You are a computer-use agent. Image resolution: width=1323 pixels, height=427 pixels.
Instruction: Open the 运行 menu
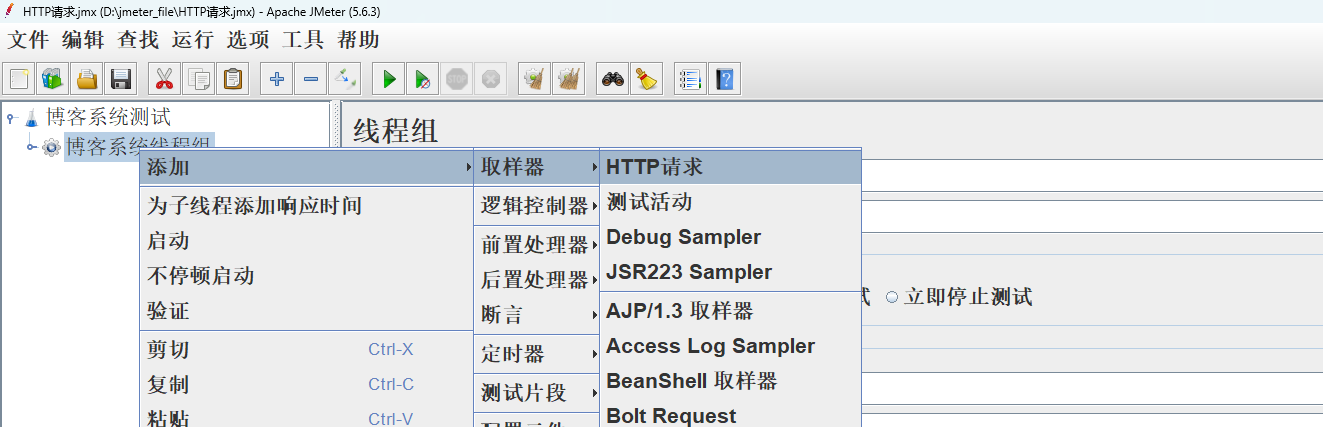193,40
